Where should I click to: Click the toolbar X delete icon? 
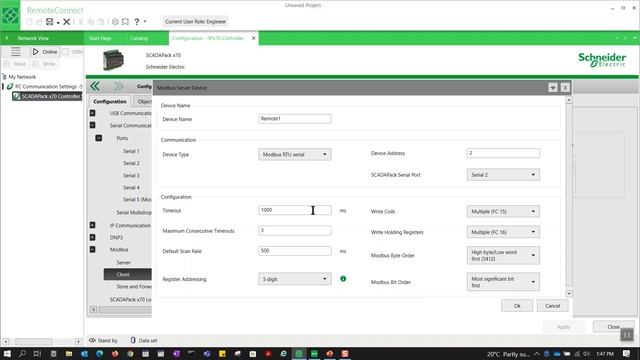click(x=67, y=22)
